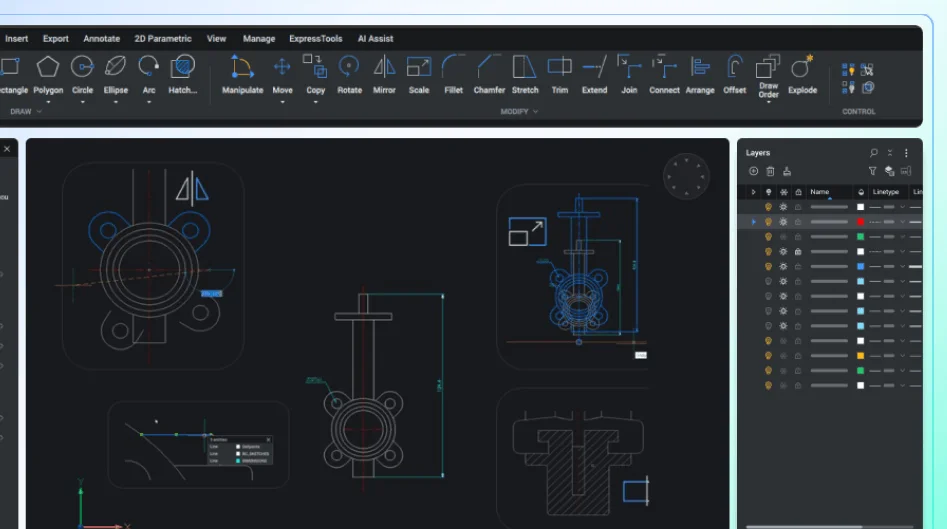Click the Mirror tool icon
The image size is (947, 529).
coord(384,67)
